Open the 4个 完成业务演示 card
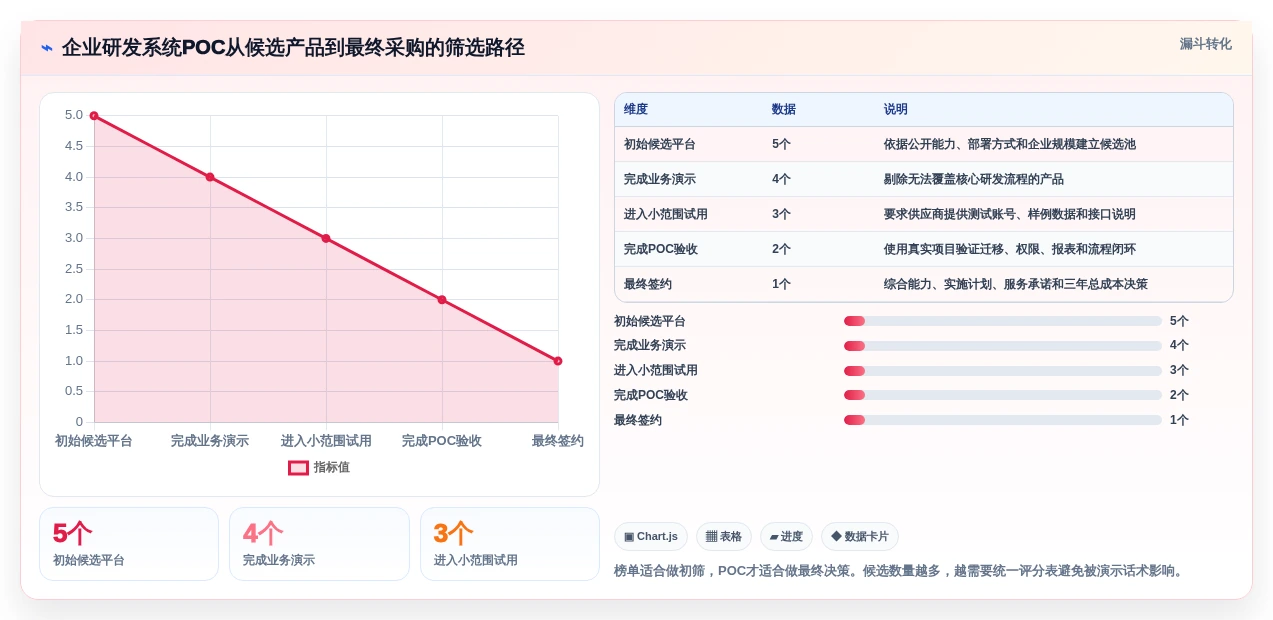The image size is (1273, 620). point(319,544)
